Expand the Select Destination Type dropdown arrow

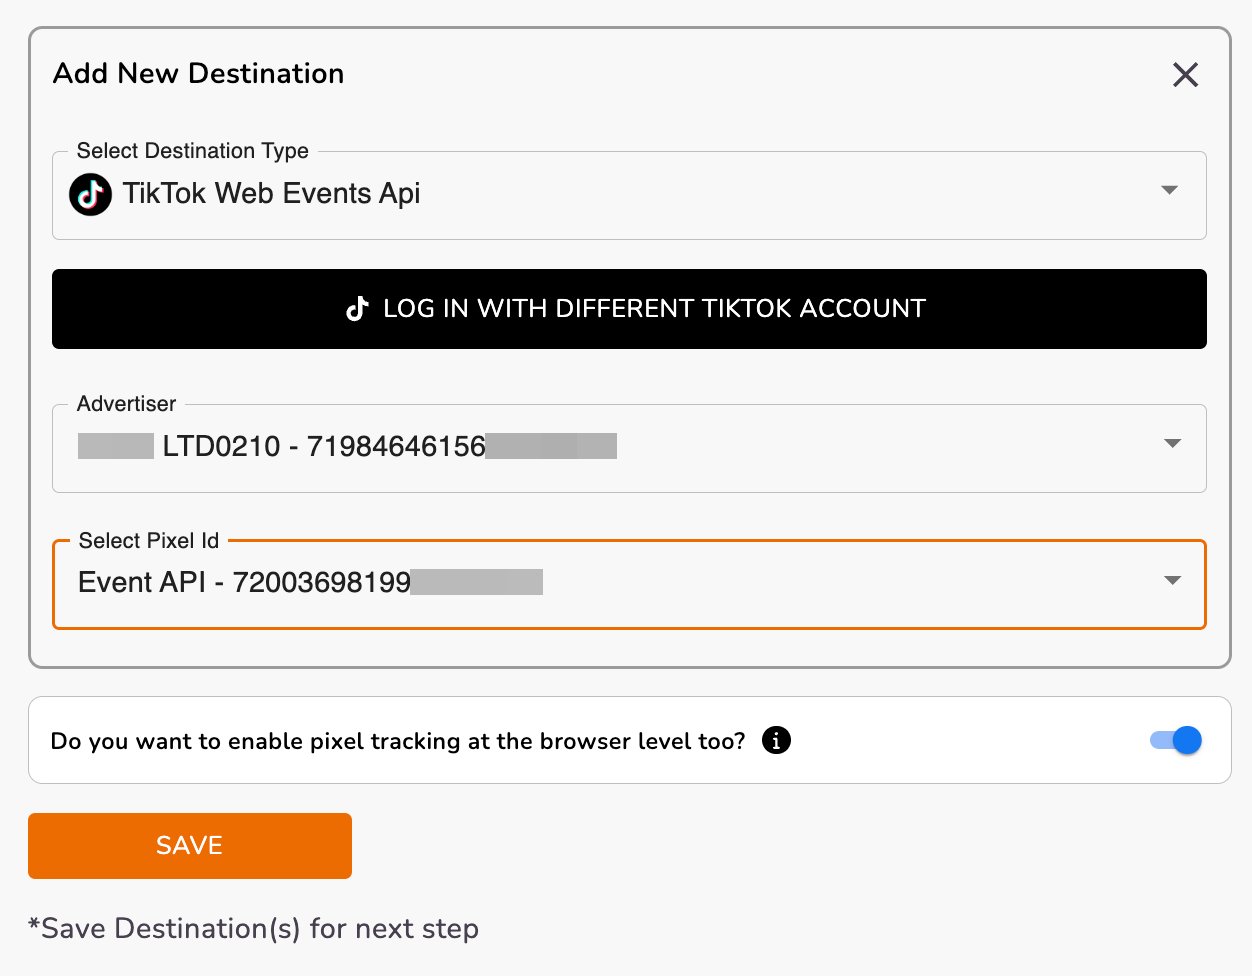click(x=1169, y=190)
